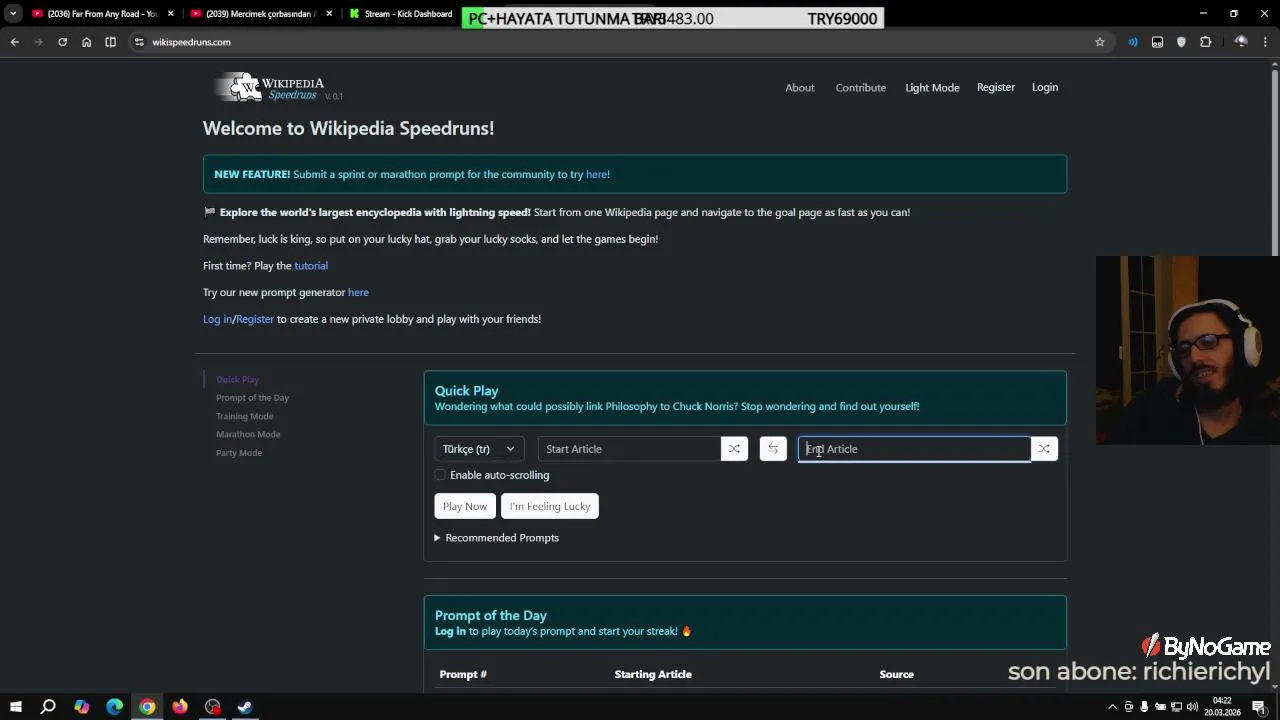
Task: Switch to Stream - Kick Dashboard tab
Action: (x=402, y=14)
